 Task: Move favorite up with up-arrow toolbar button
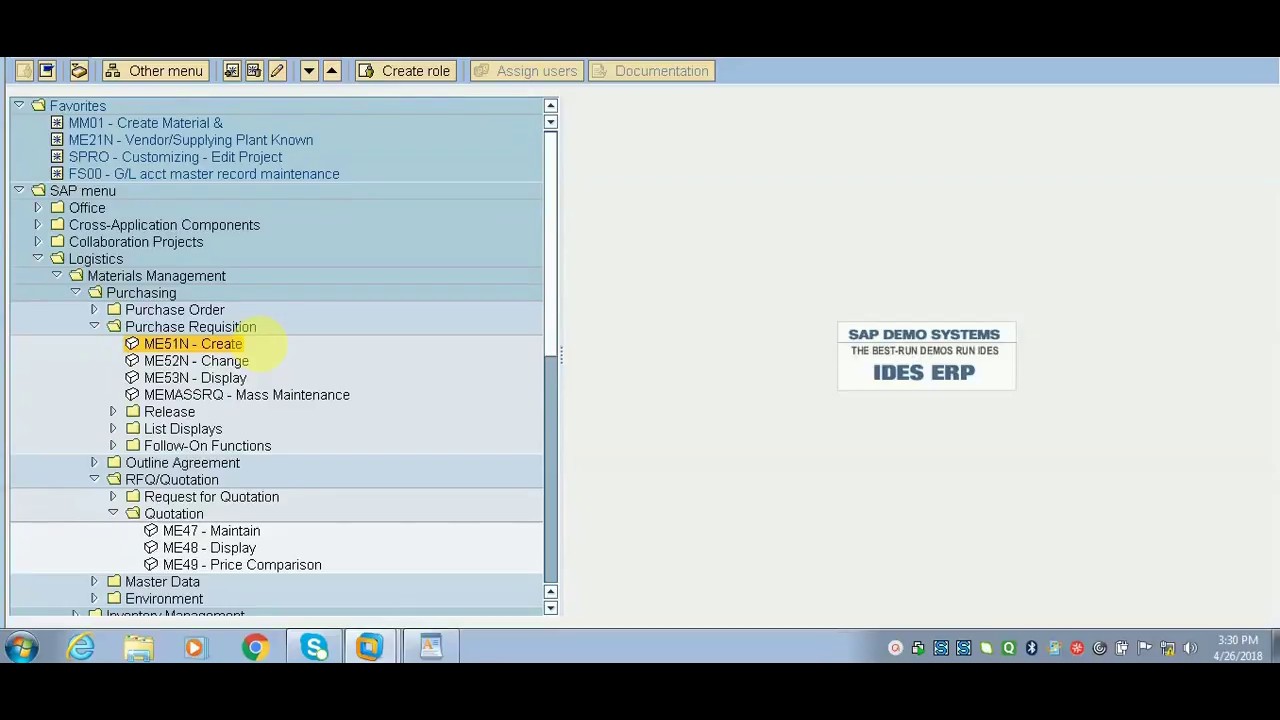(331, 71)
